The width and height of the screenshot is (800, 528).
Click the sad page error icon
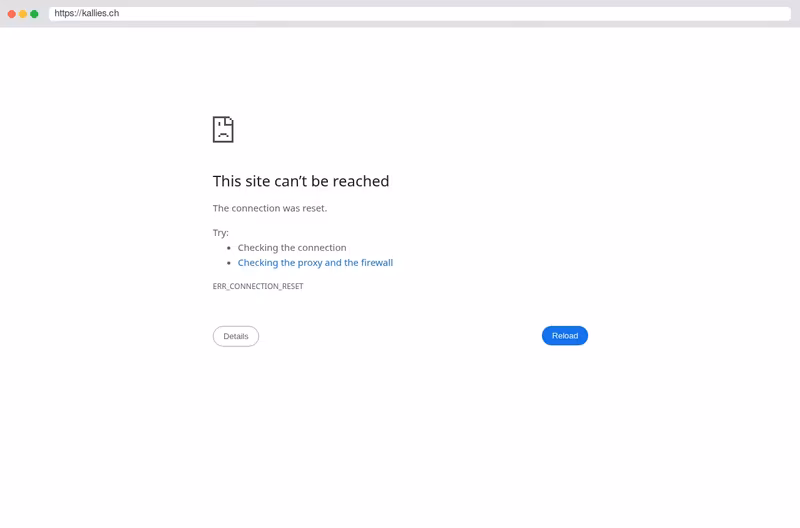(x=223, y=129)
